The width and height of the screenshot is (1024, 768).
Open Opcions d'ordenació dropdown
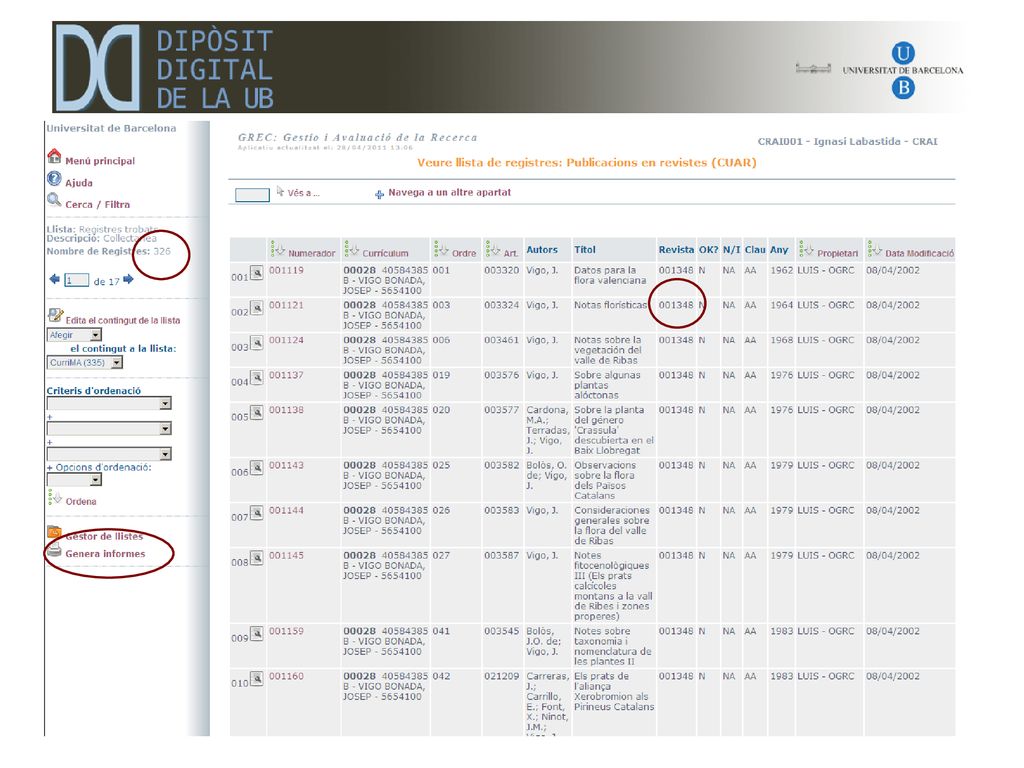[74, 480]
